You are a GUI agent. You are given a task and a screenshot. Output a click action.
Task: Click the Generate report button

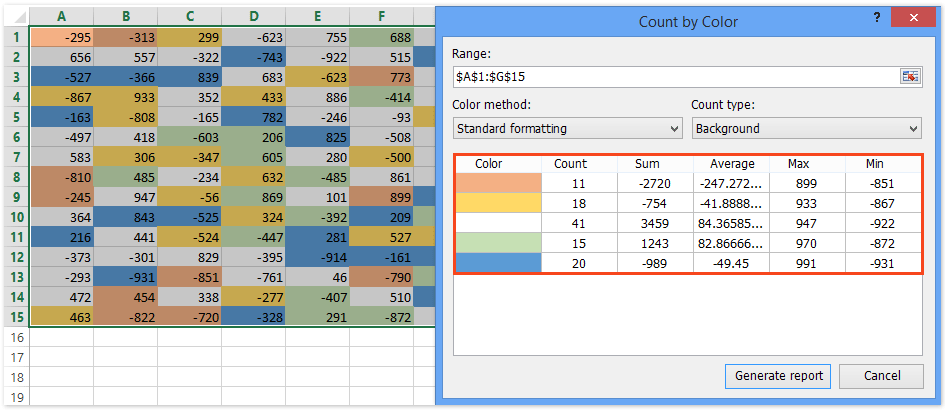tap(778, 376)
